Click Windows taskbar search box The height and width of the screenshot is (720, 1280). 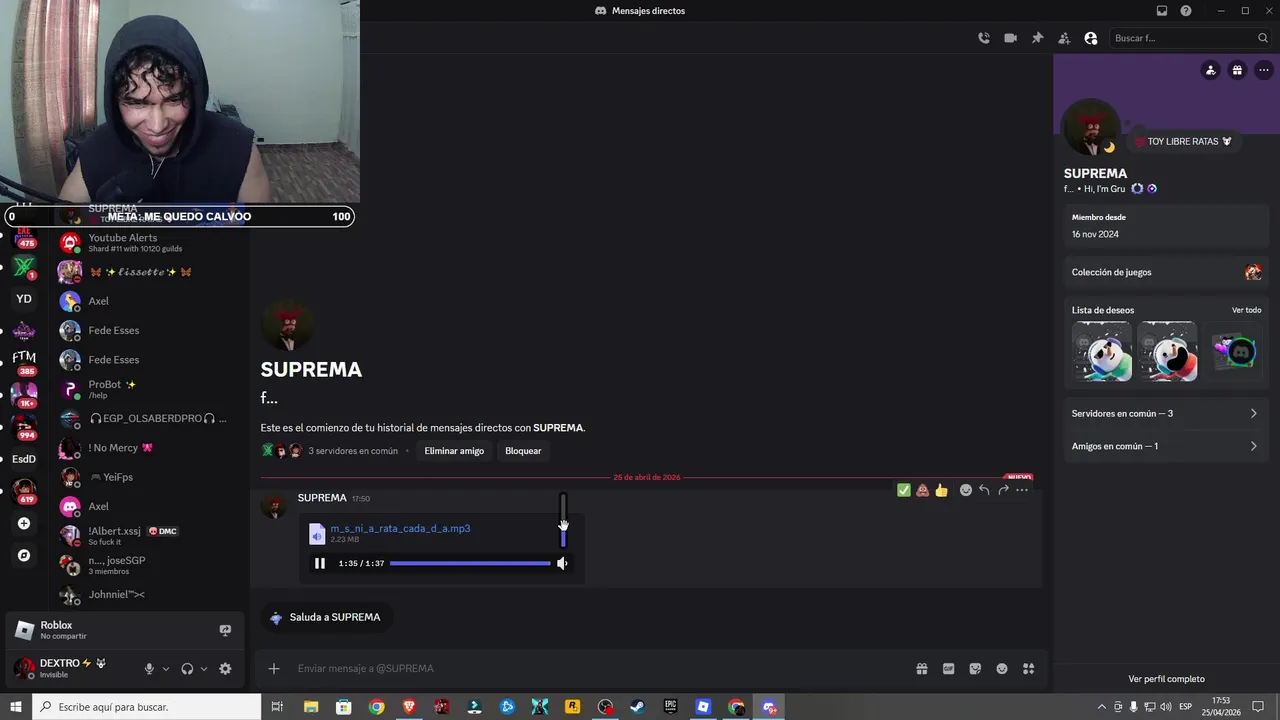pyautogui.click(x=147, y=707)
